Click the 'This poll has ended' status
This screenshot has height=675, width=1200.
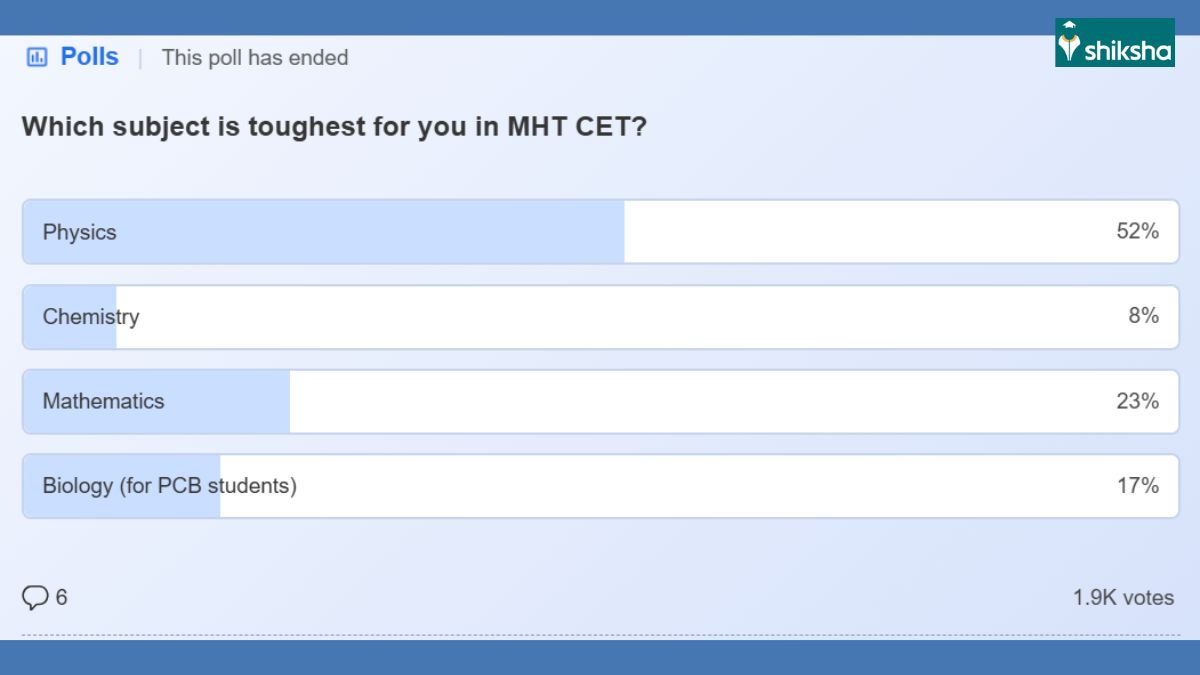[255, 58]
